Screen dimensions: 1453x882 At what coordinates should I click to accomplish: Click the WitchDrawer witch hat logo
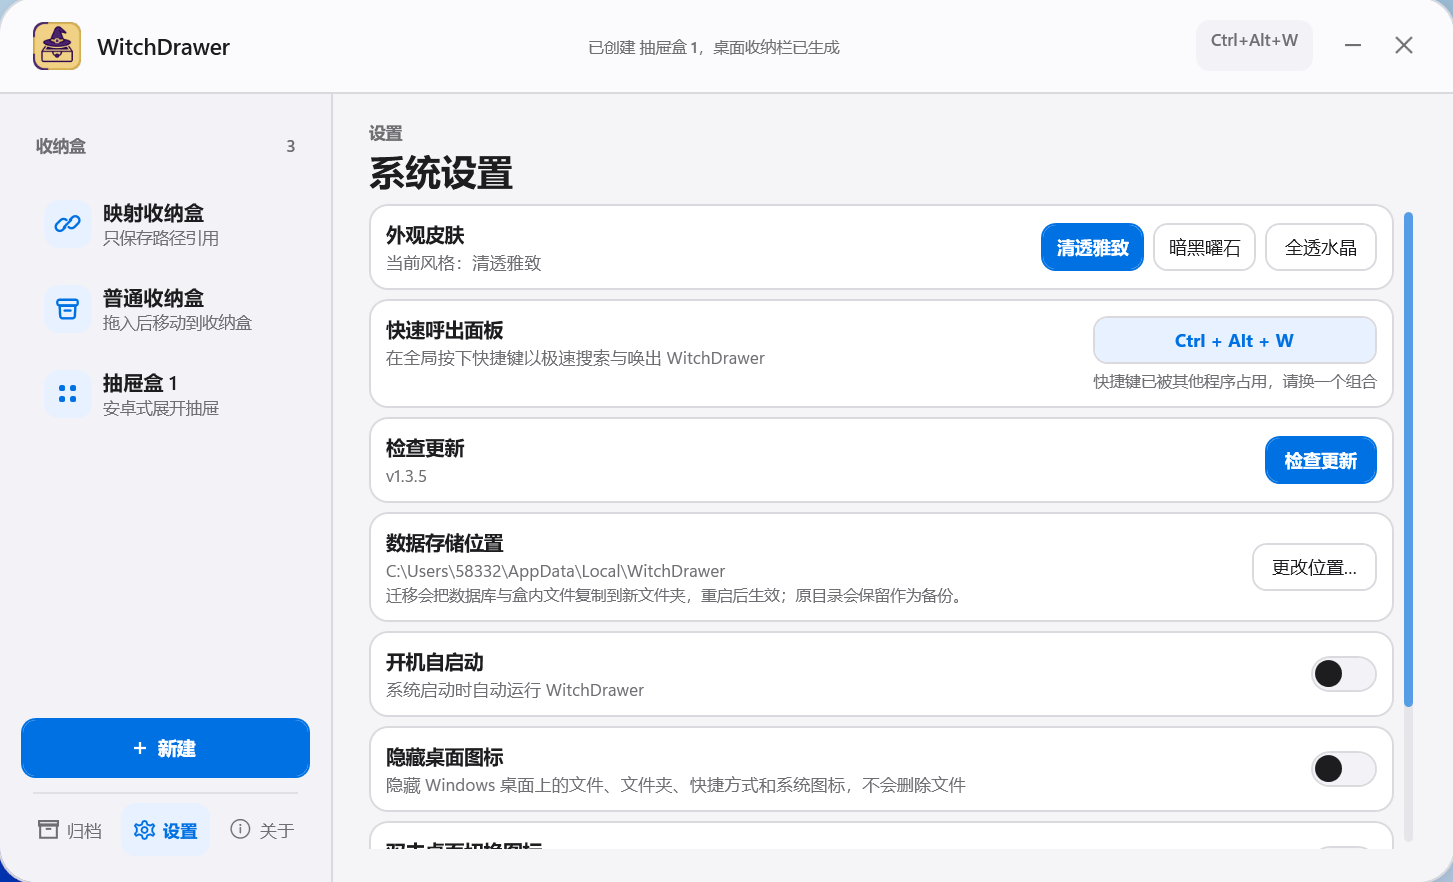(57, 46)
